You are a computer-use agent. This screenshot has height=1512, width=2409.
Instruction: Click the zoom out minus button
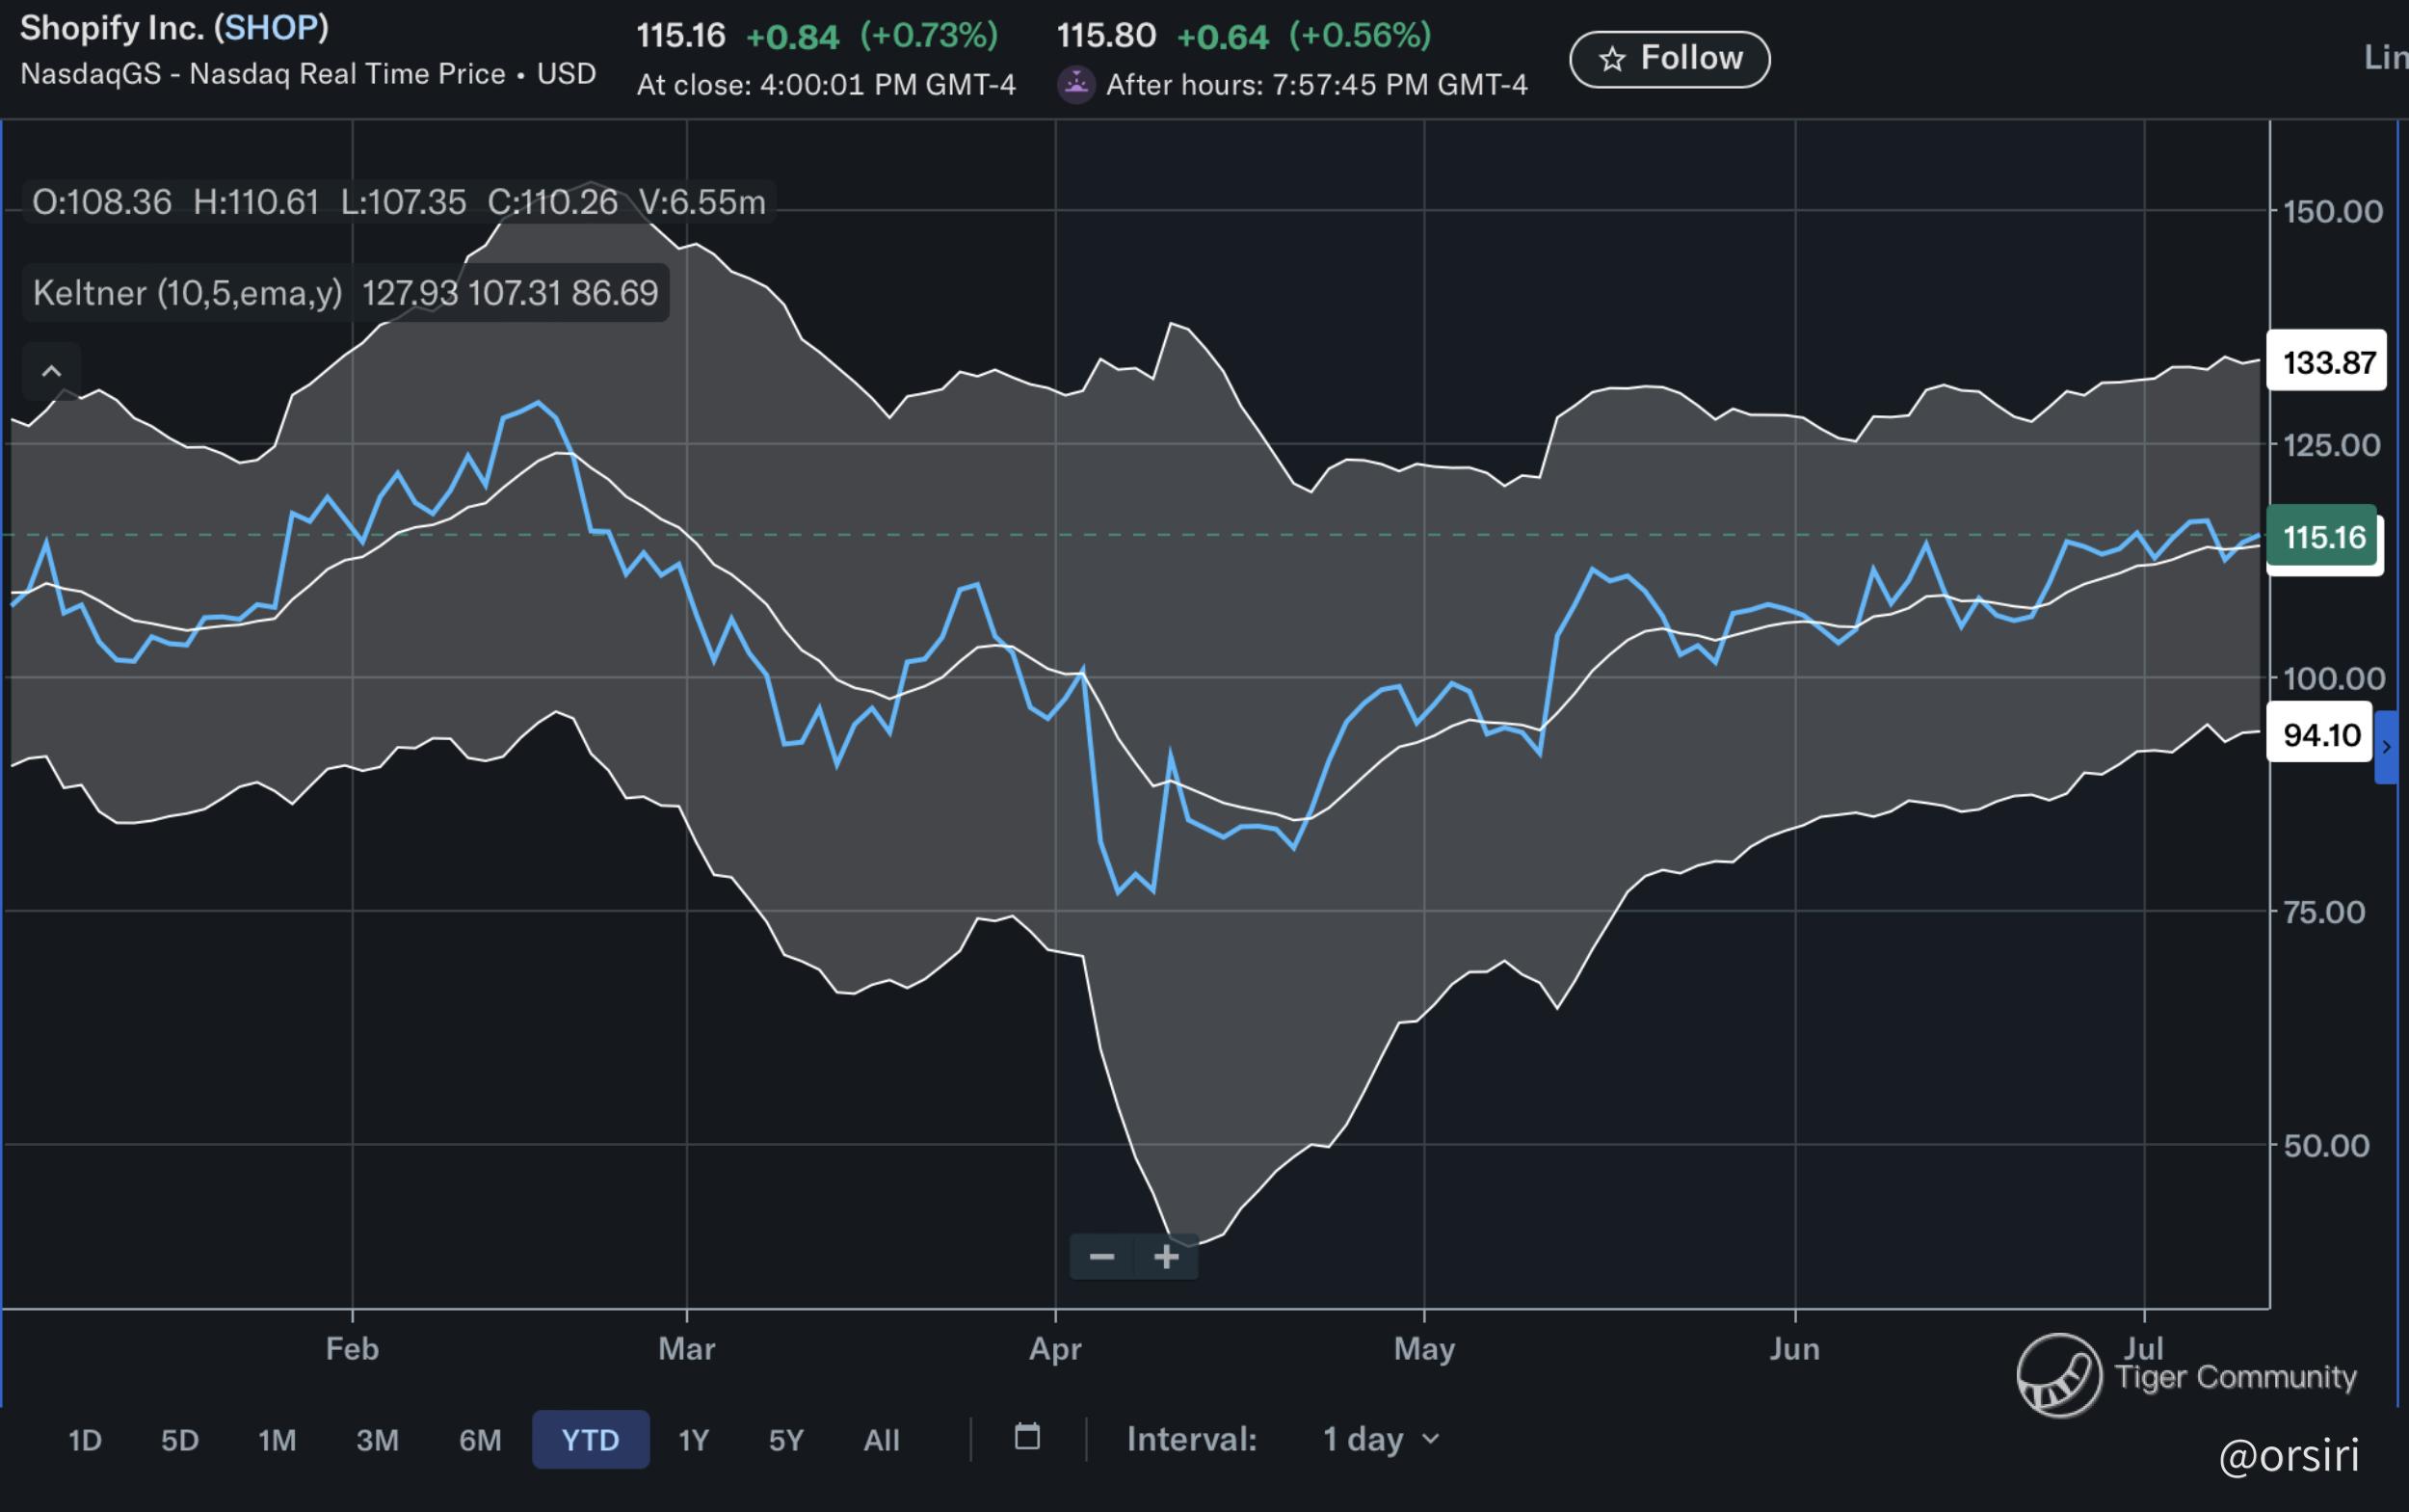pos(1101,1256)
